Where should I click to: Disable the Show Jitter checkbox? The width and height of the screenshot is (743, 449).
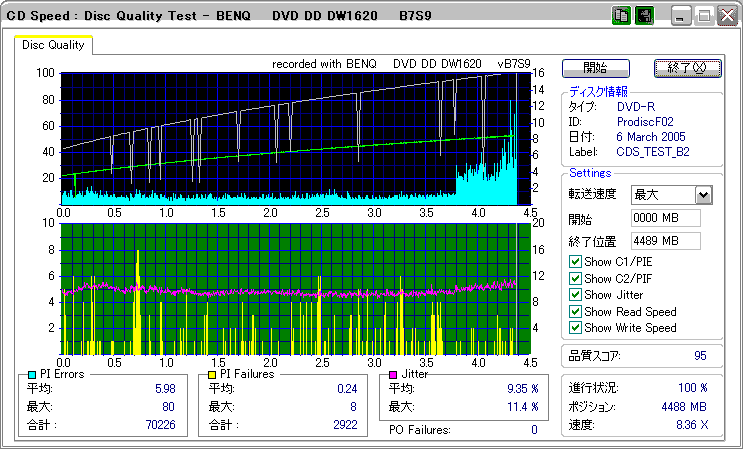pos(575,295)
